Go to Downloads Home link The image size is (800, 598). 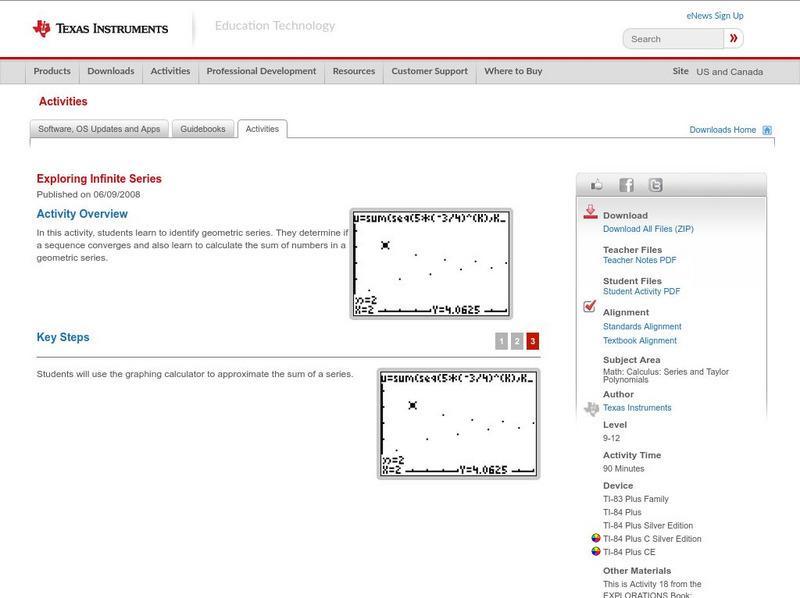[x=722, y=130]
